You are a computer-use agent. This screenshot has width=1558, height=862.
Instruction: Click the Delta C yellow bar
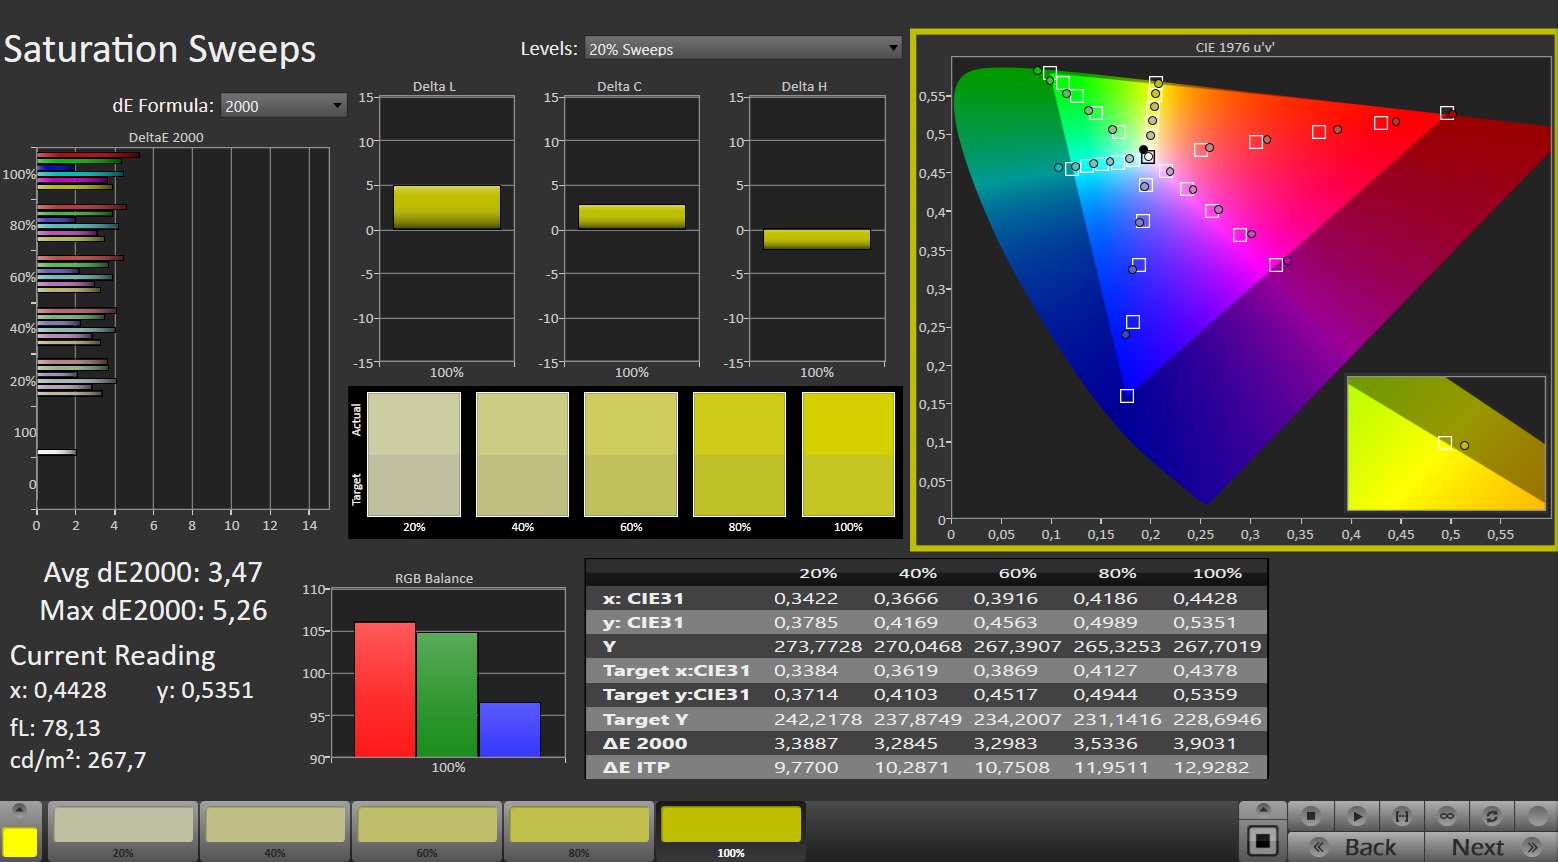pos(632,217)
